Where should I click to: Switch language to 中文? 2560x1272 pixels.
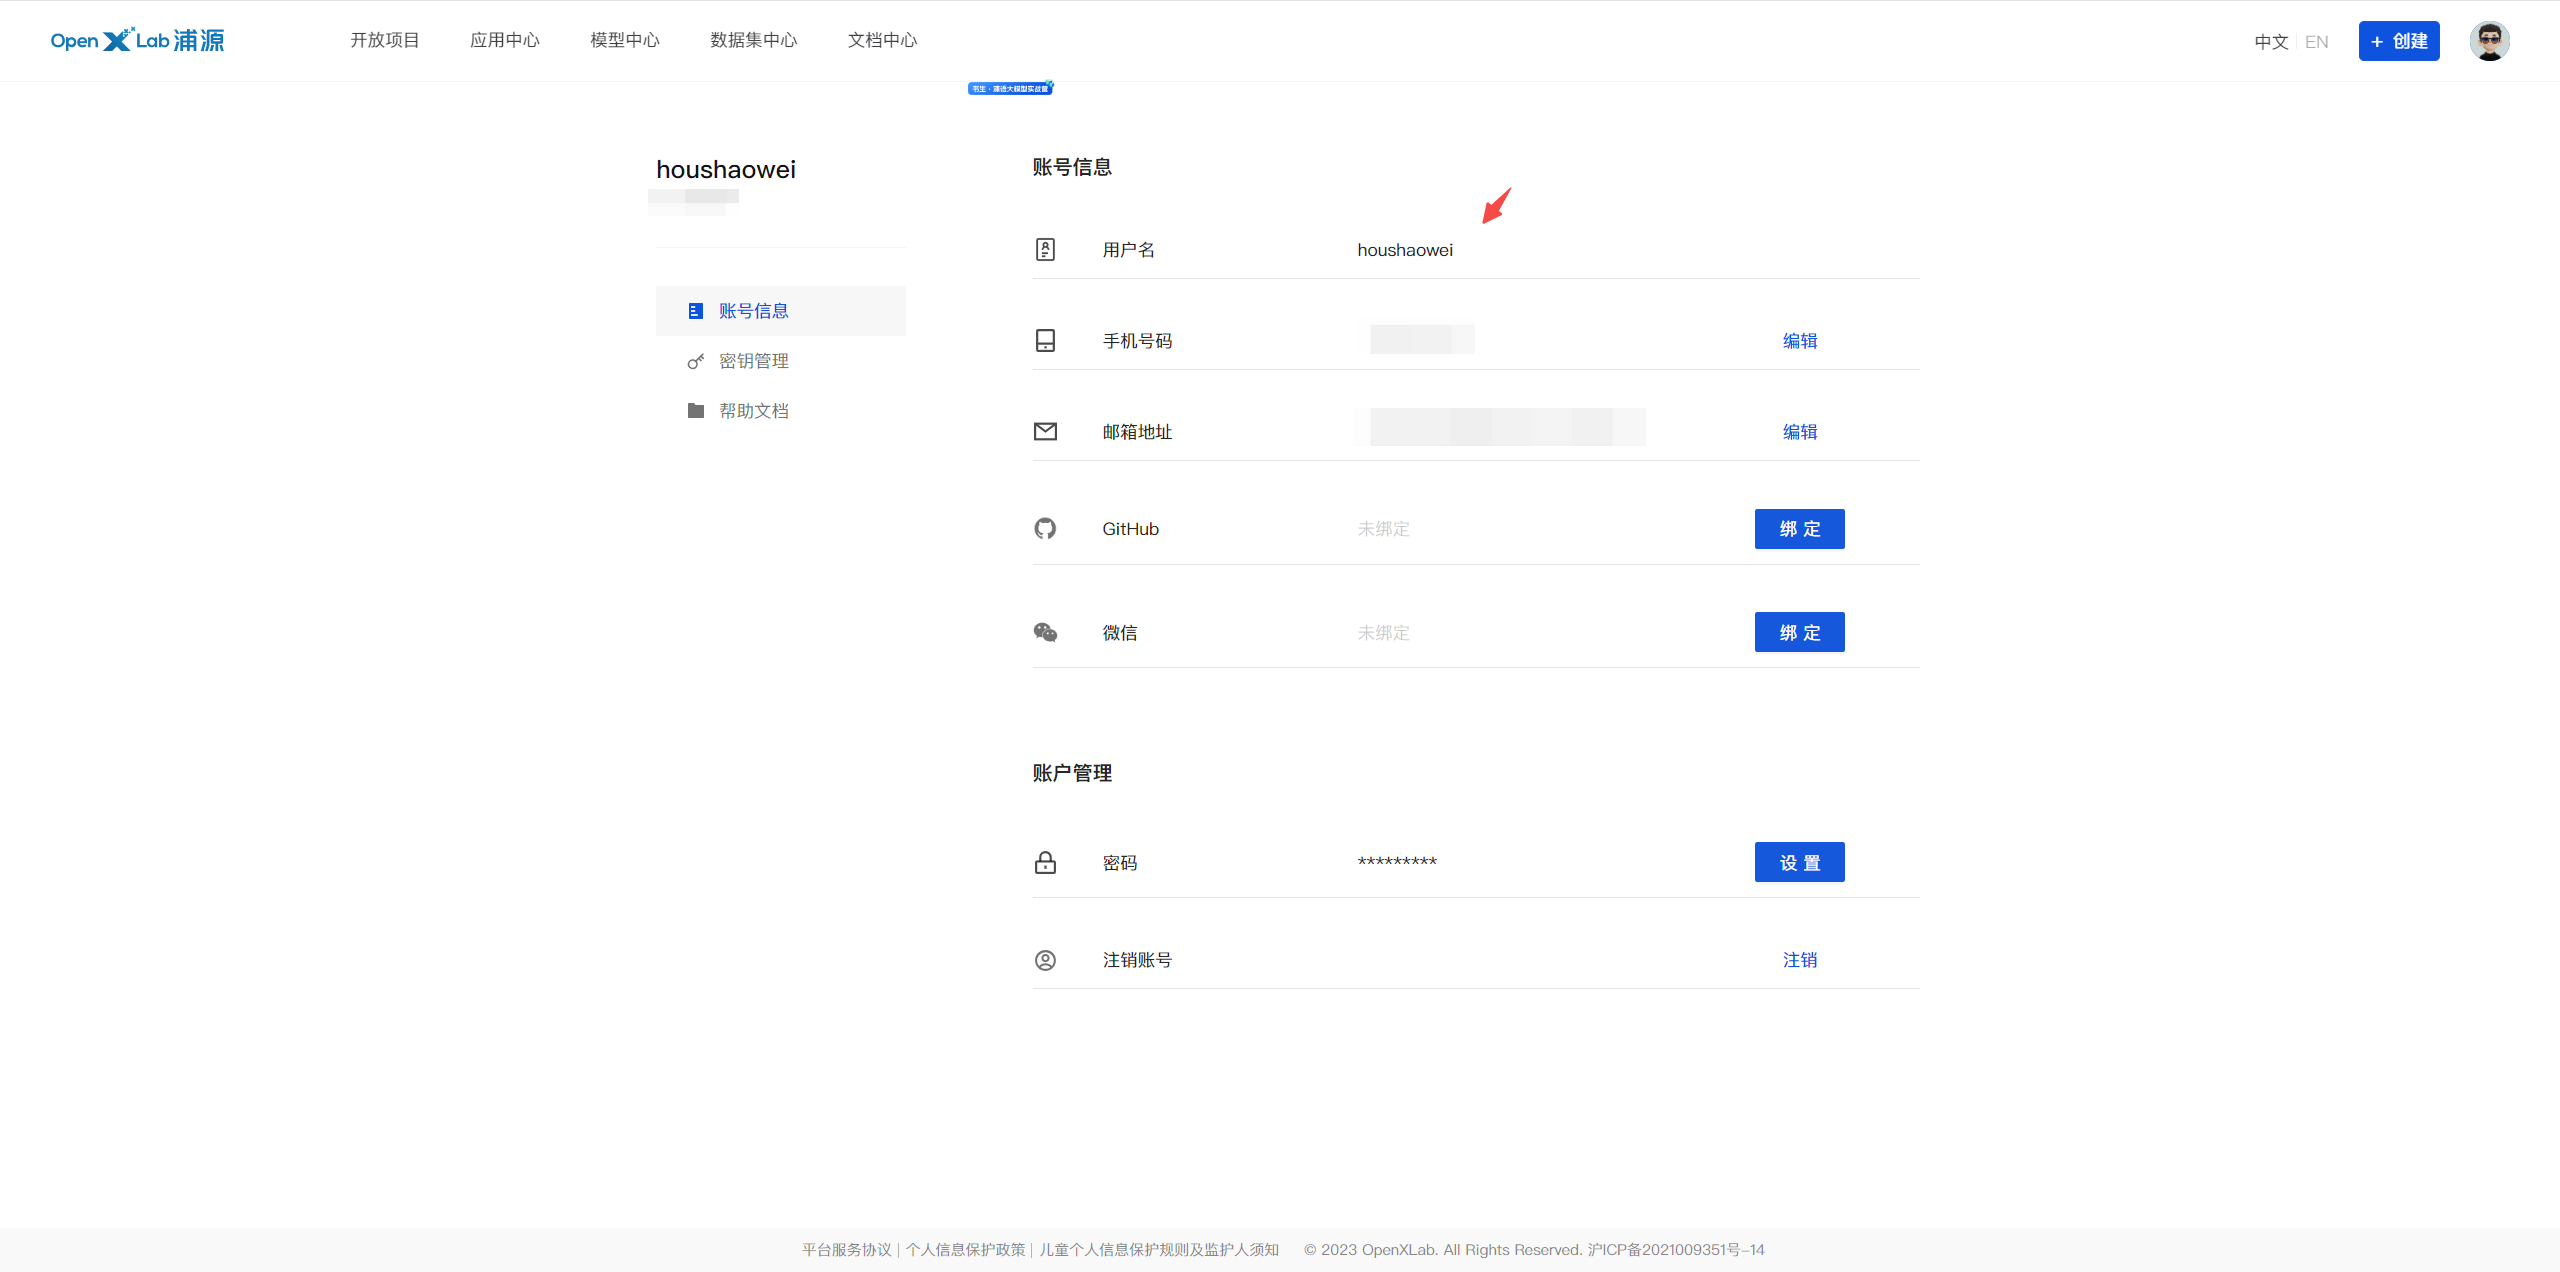2271,42
